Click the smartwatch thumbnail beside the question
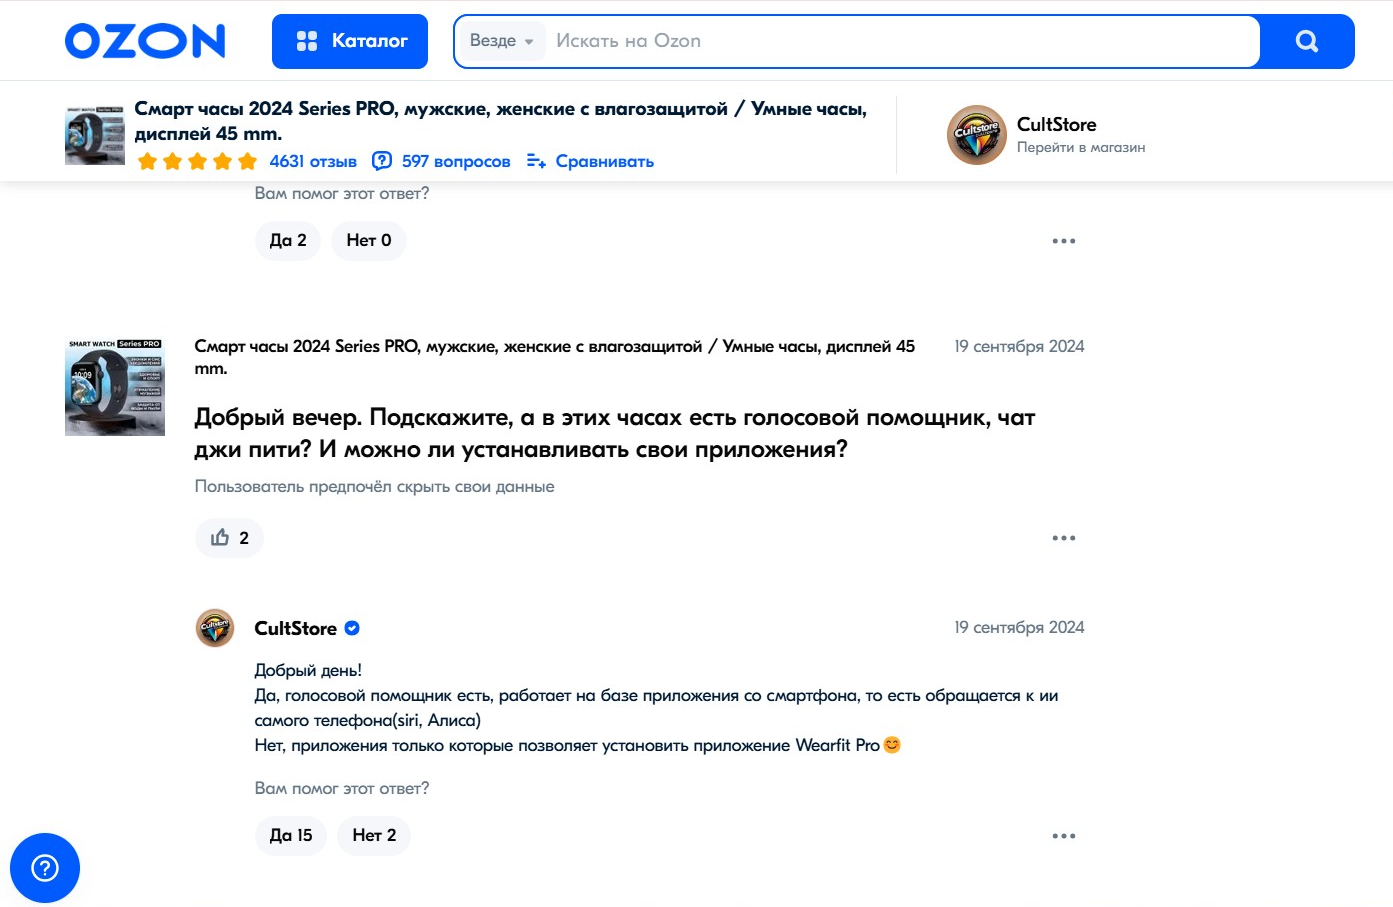Viewport: 1393px width, 907px height. tap(115, 387)
